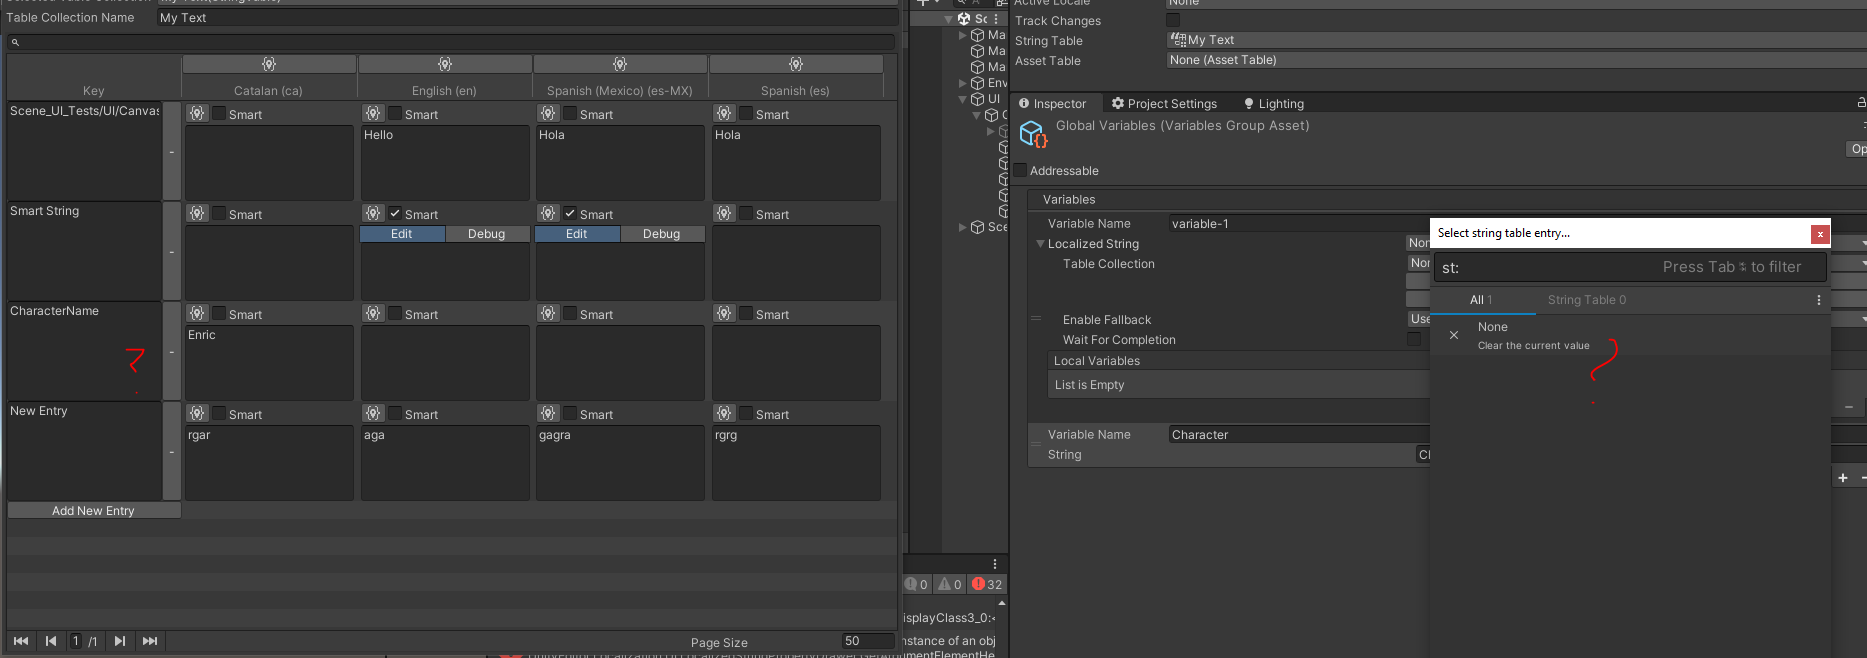Toggle Wait For Completion checkbox
The height and width of the screenshot is (658, 1867).
tap(1414, 340)
